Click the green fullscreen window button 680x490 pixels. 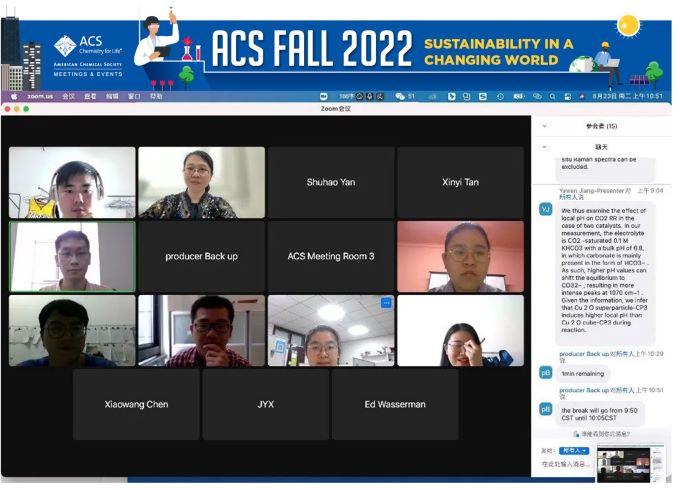pyautogui.click(x=27, y=108)
